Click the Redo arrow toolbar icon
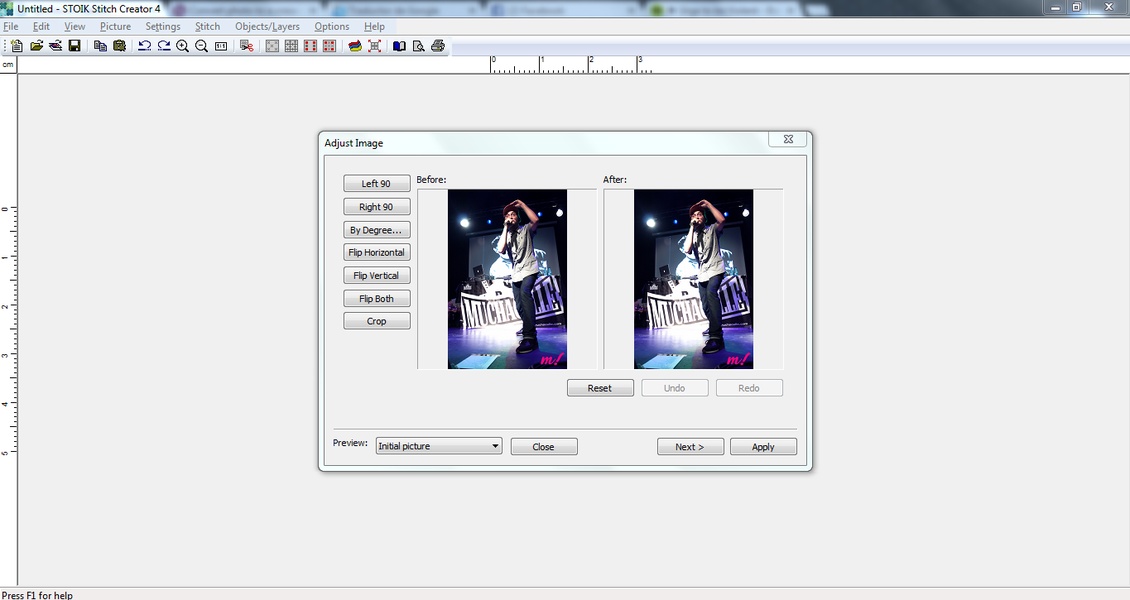 point(163,46)
